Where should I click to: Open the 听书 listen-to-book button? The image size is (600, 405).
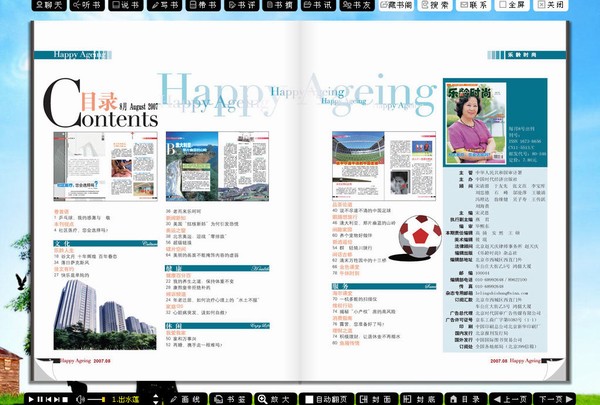click(x=88, y=5)
